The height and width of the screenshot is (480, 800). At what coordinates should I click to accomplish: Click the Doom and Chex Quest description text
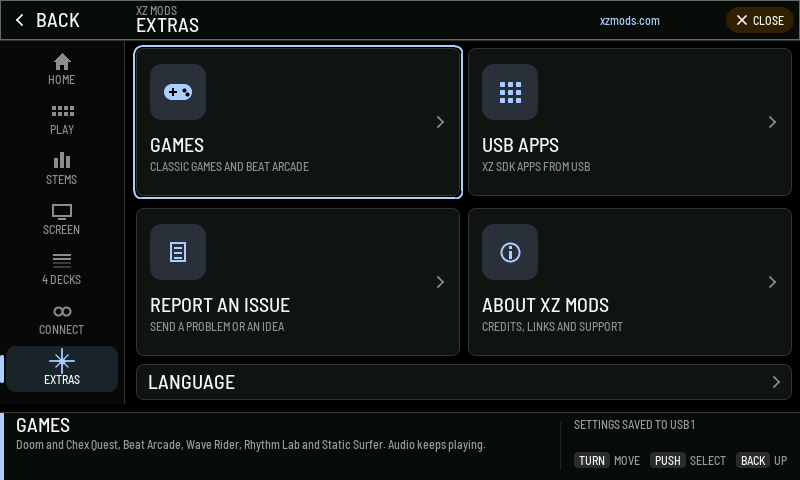click(251, 445)
